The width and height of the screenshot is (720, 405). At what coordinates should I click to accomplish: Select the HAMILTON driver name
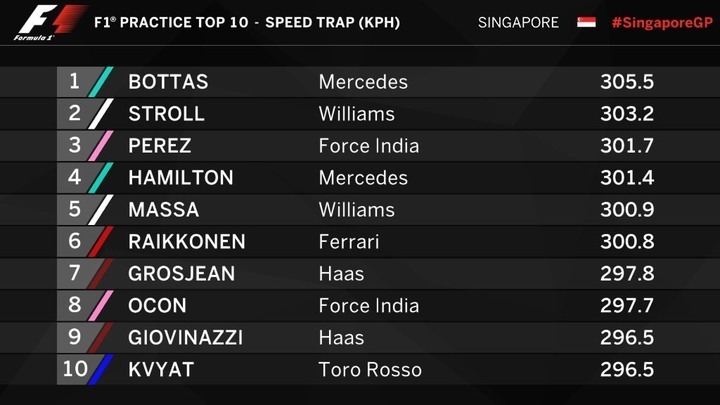[x=181, y=178]
